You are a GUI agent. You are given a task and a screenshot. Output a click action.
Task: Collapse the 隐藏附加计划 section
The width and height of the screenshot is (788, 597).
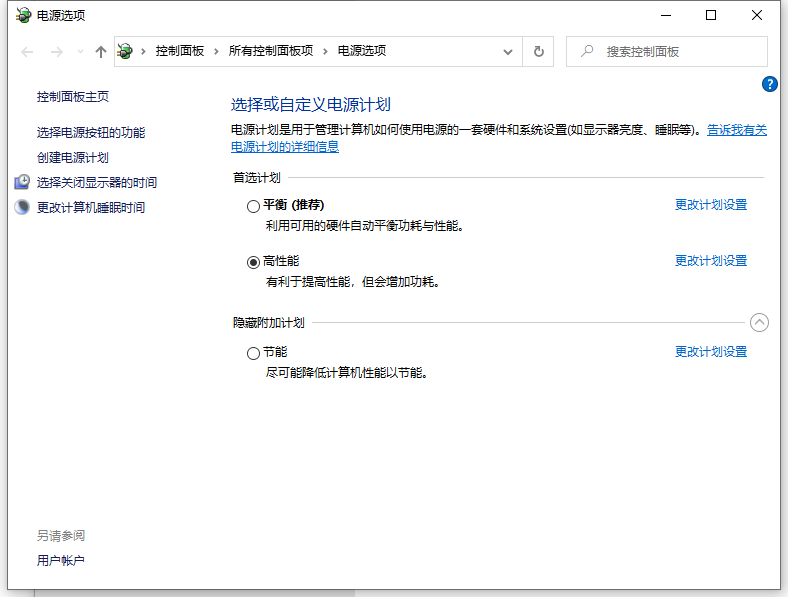[759, 322]
